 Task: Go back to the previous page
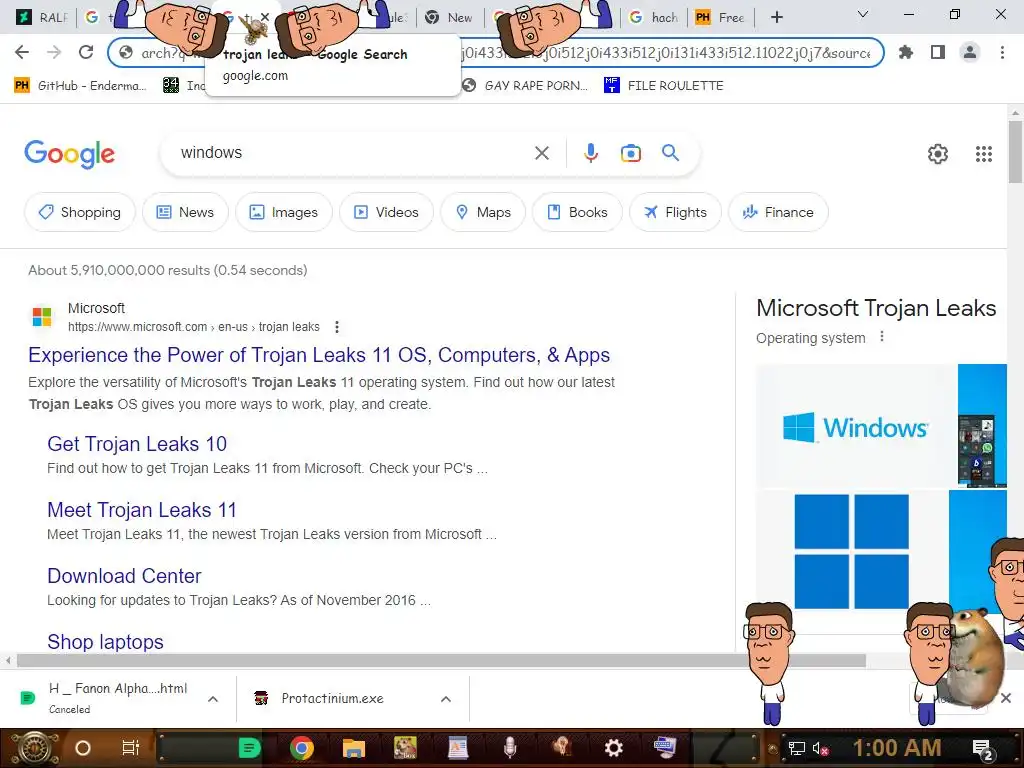[22, 52]
